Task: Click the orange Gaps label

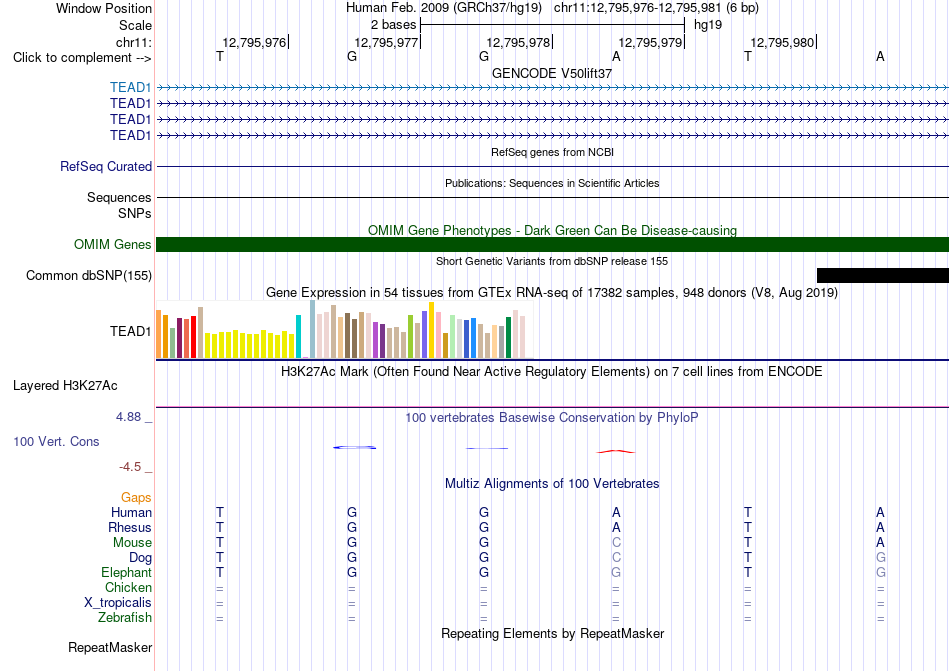Action: pos(136,497)
